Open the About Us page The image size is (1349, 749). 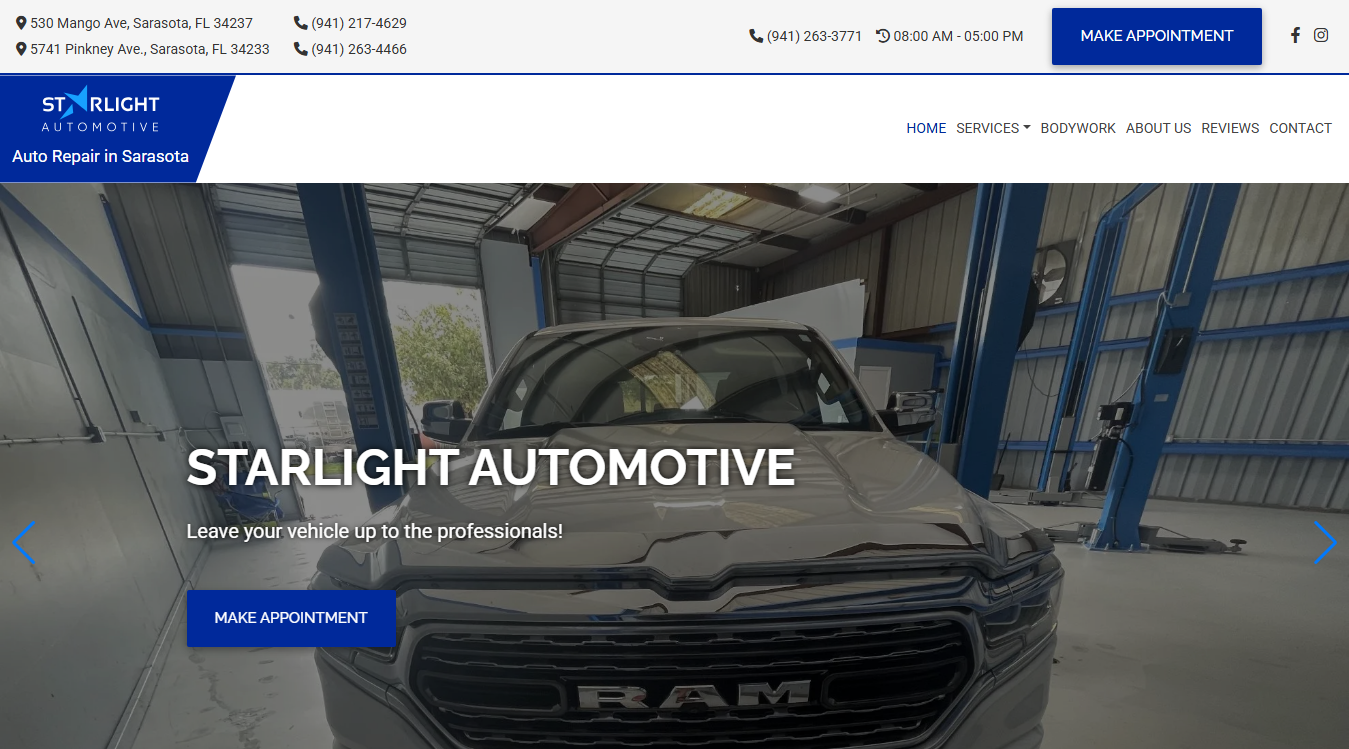tap(1158, 128)
